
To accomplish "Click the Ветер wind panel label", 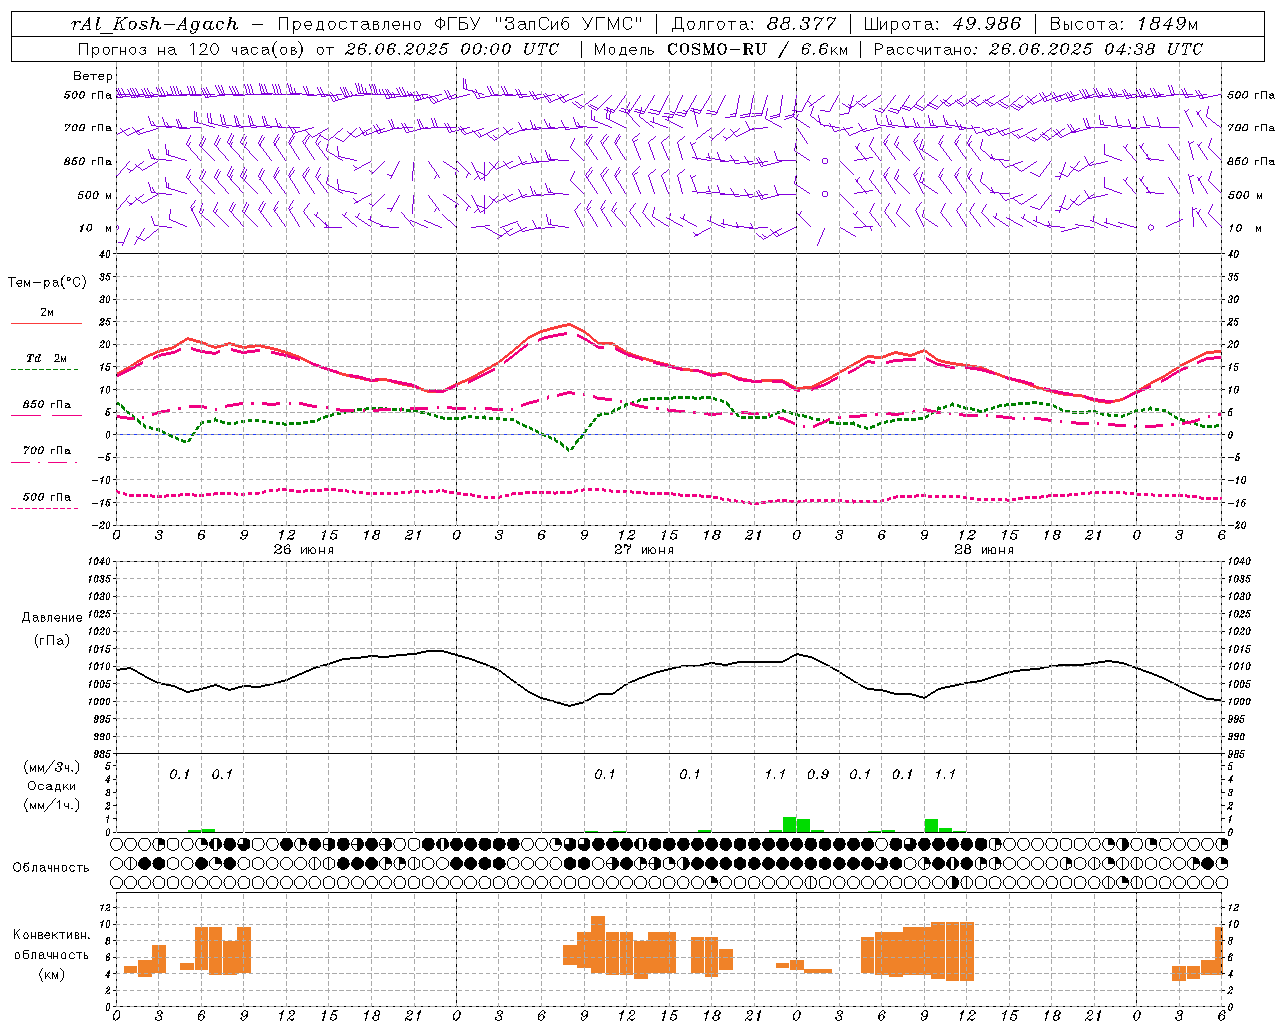I will tap(93, 76).
